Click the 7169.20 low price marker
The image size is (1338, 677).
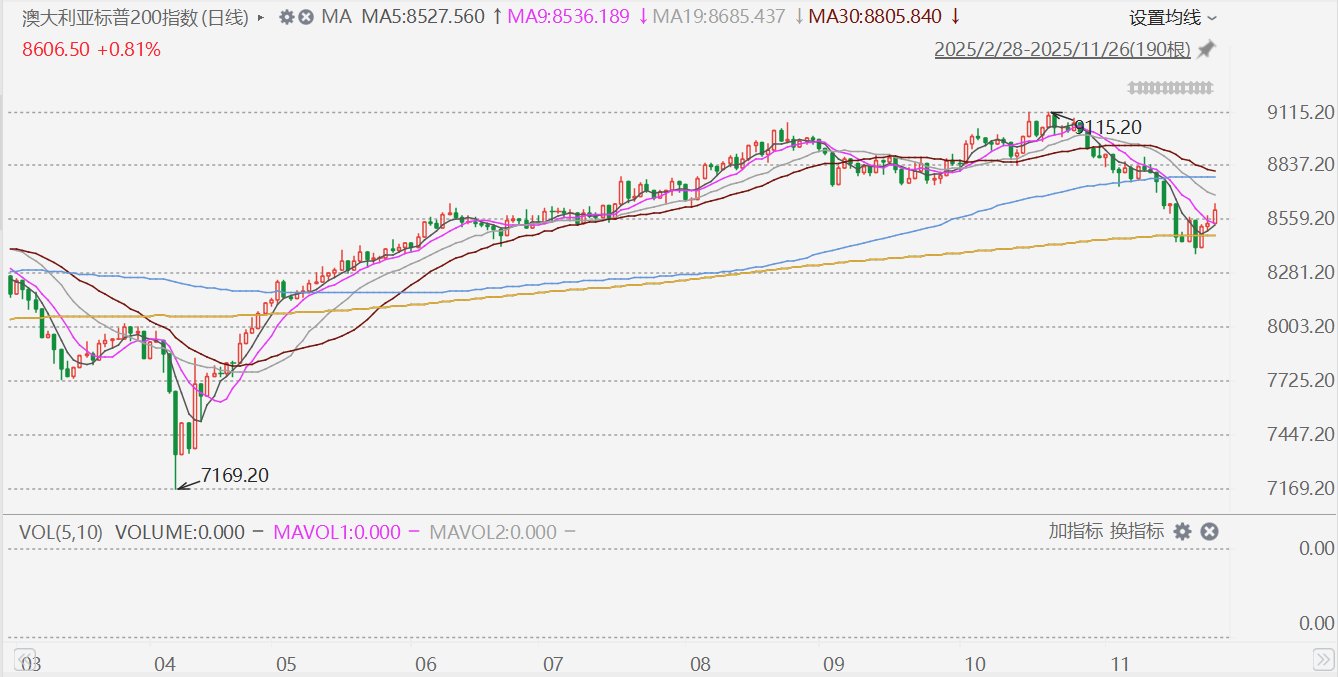pyautogui.click(x=234, y=475)
